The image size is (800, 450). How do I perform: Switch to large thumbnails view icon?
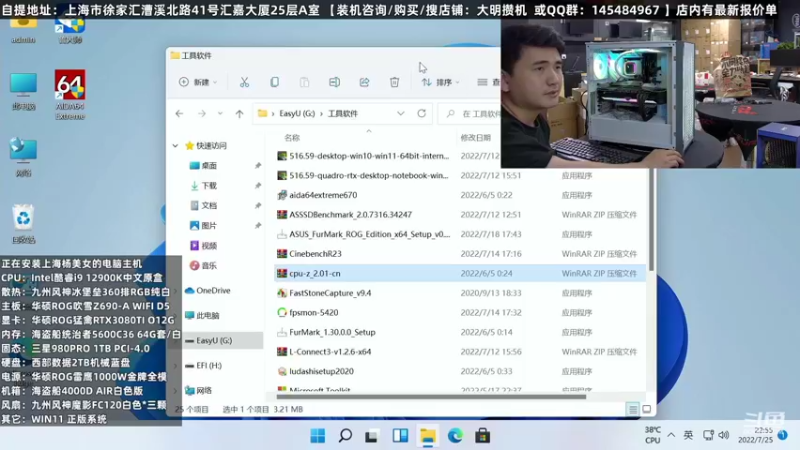click(x=646, y=409)
